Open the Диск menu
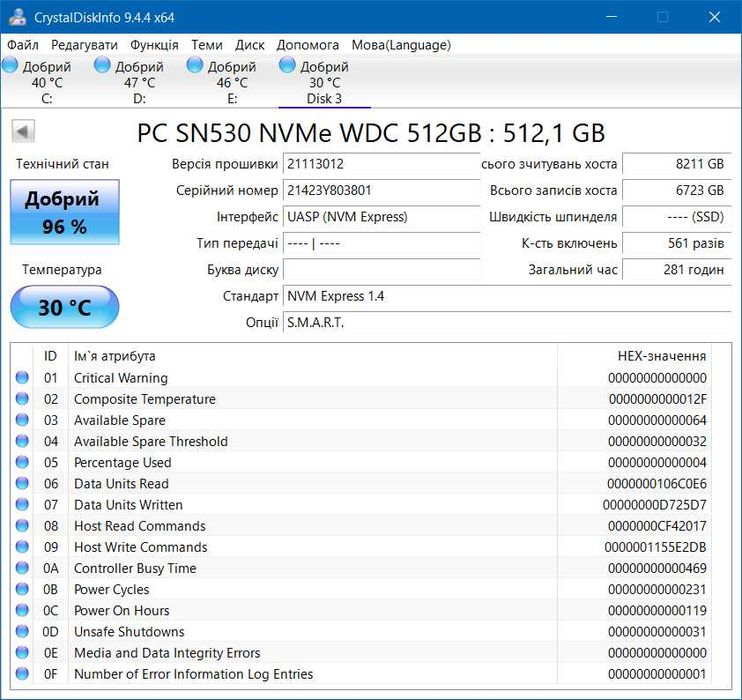Viewport: 742px width, 700px height. click(249, 45)
